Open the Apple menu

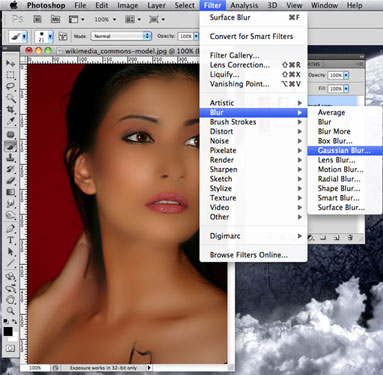pos(13,5)
